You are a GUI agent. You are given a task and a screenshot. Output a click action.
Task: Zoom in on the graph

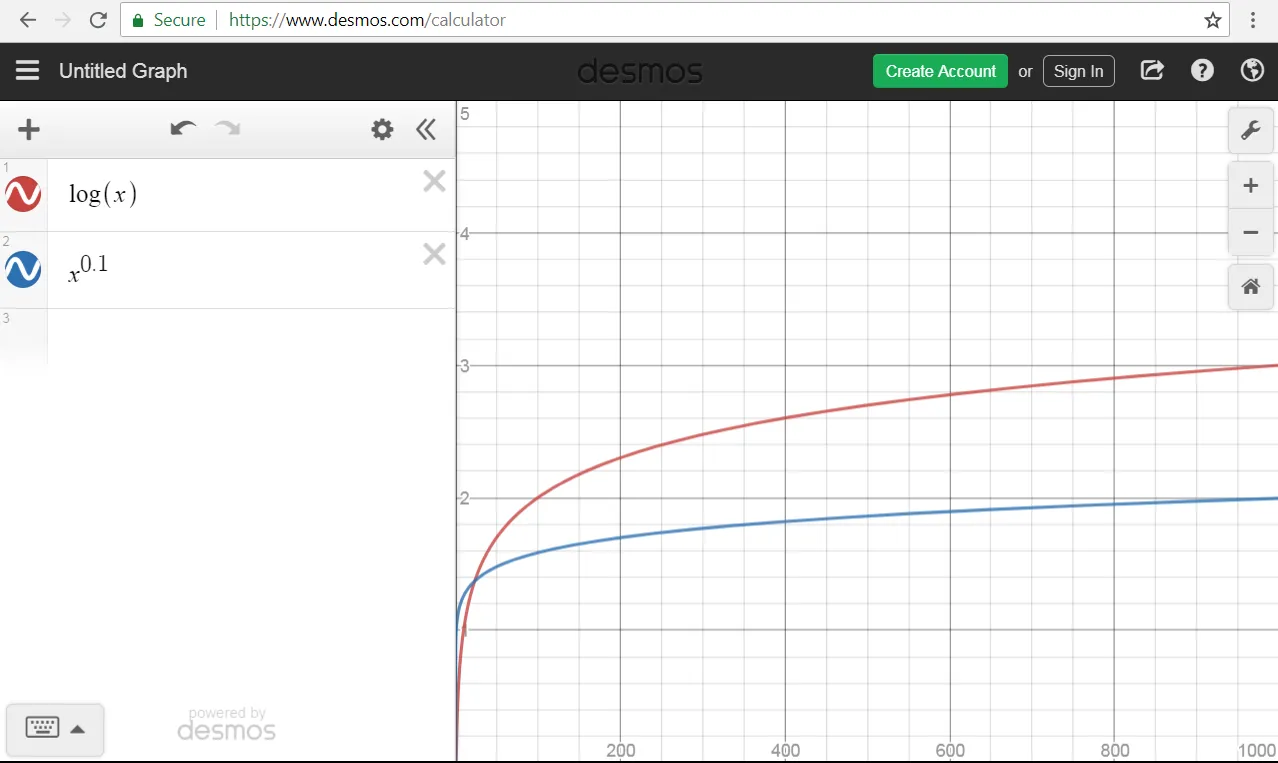[1250, 186]
